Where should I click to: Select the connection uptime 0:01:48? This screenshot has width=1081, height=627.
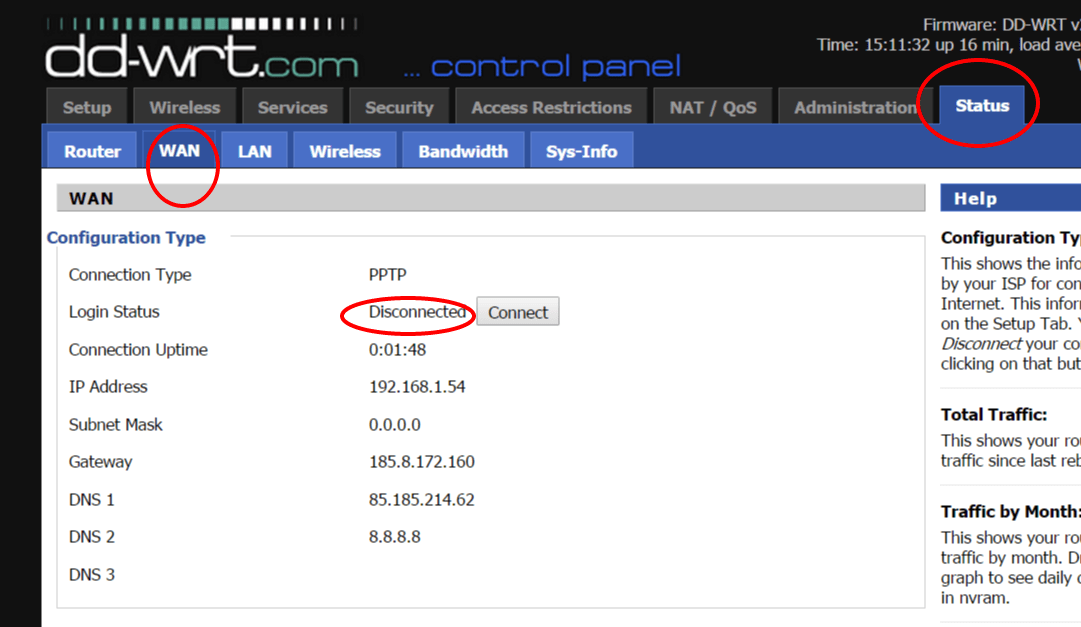[x=397, y=350]
